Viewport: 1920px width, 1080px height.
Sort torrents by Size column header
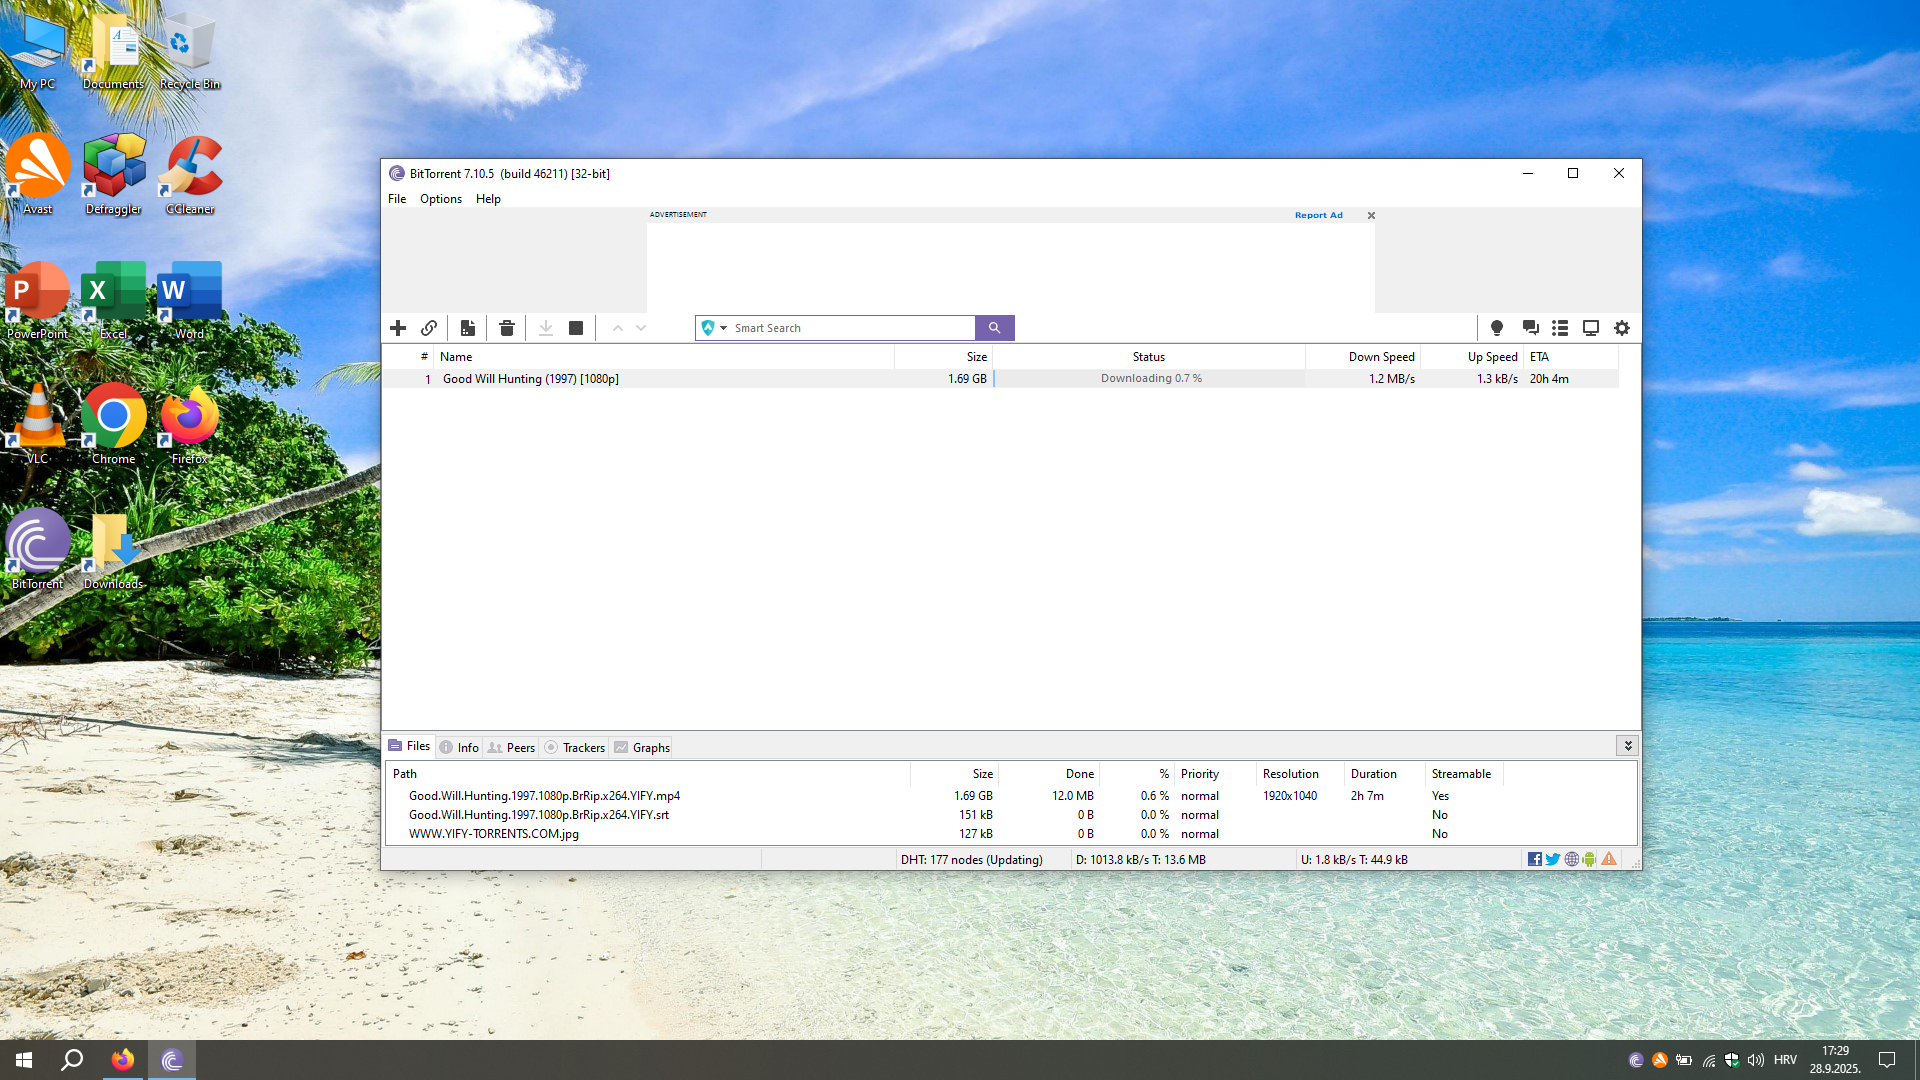(x=943, y=357)
